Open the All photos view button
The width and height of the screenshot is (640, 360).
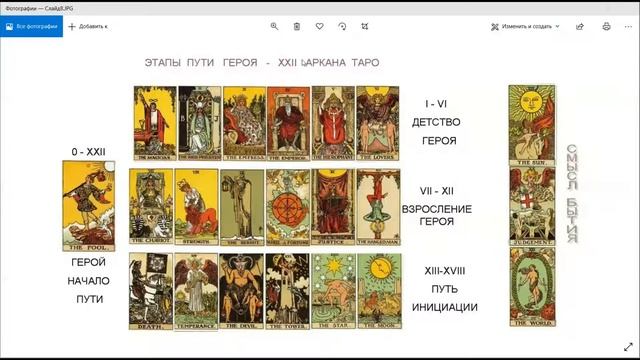tap(31, 27)
